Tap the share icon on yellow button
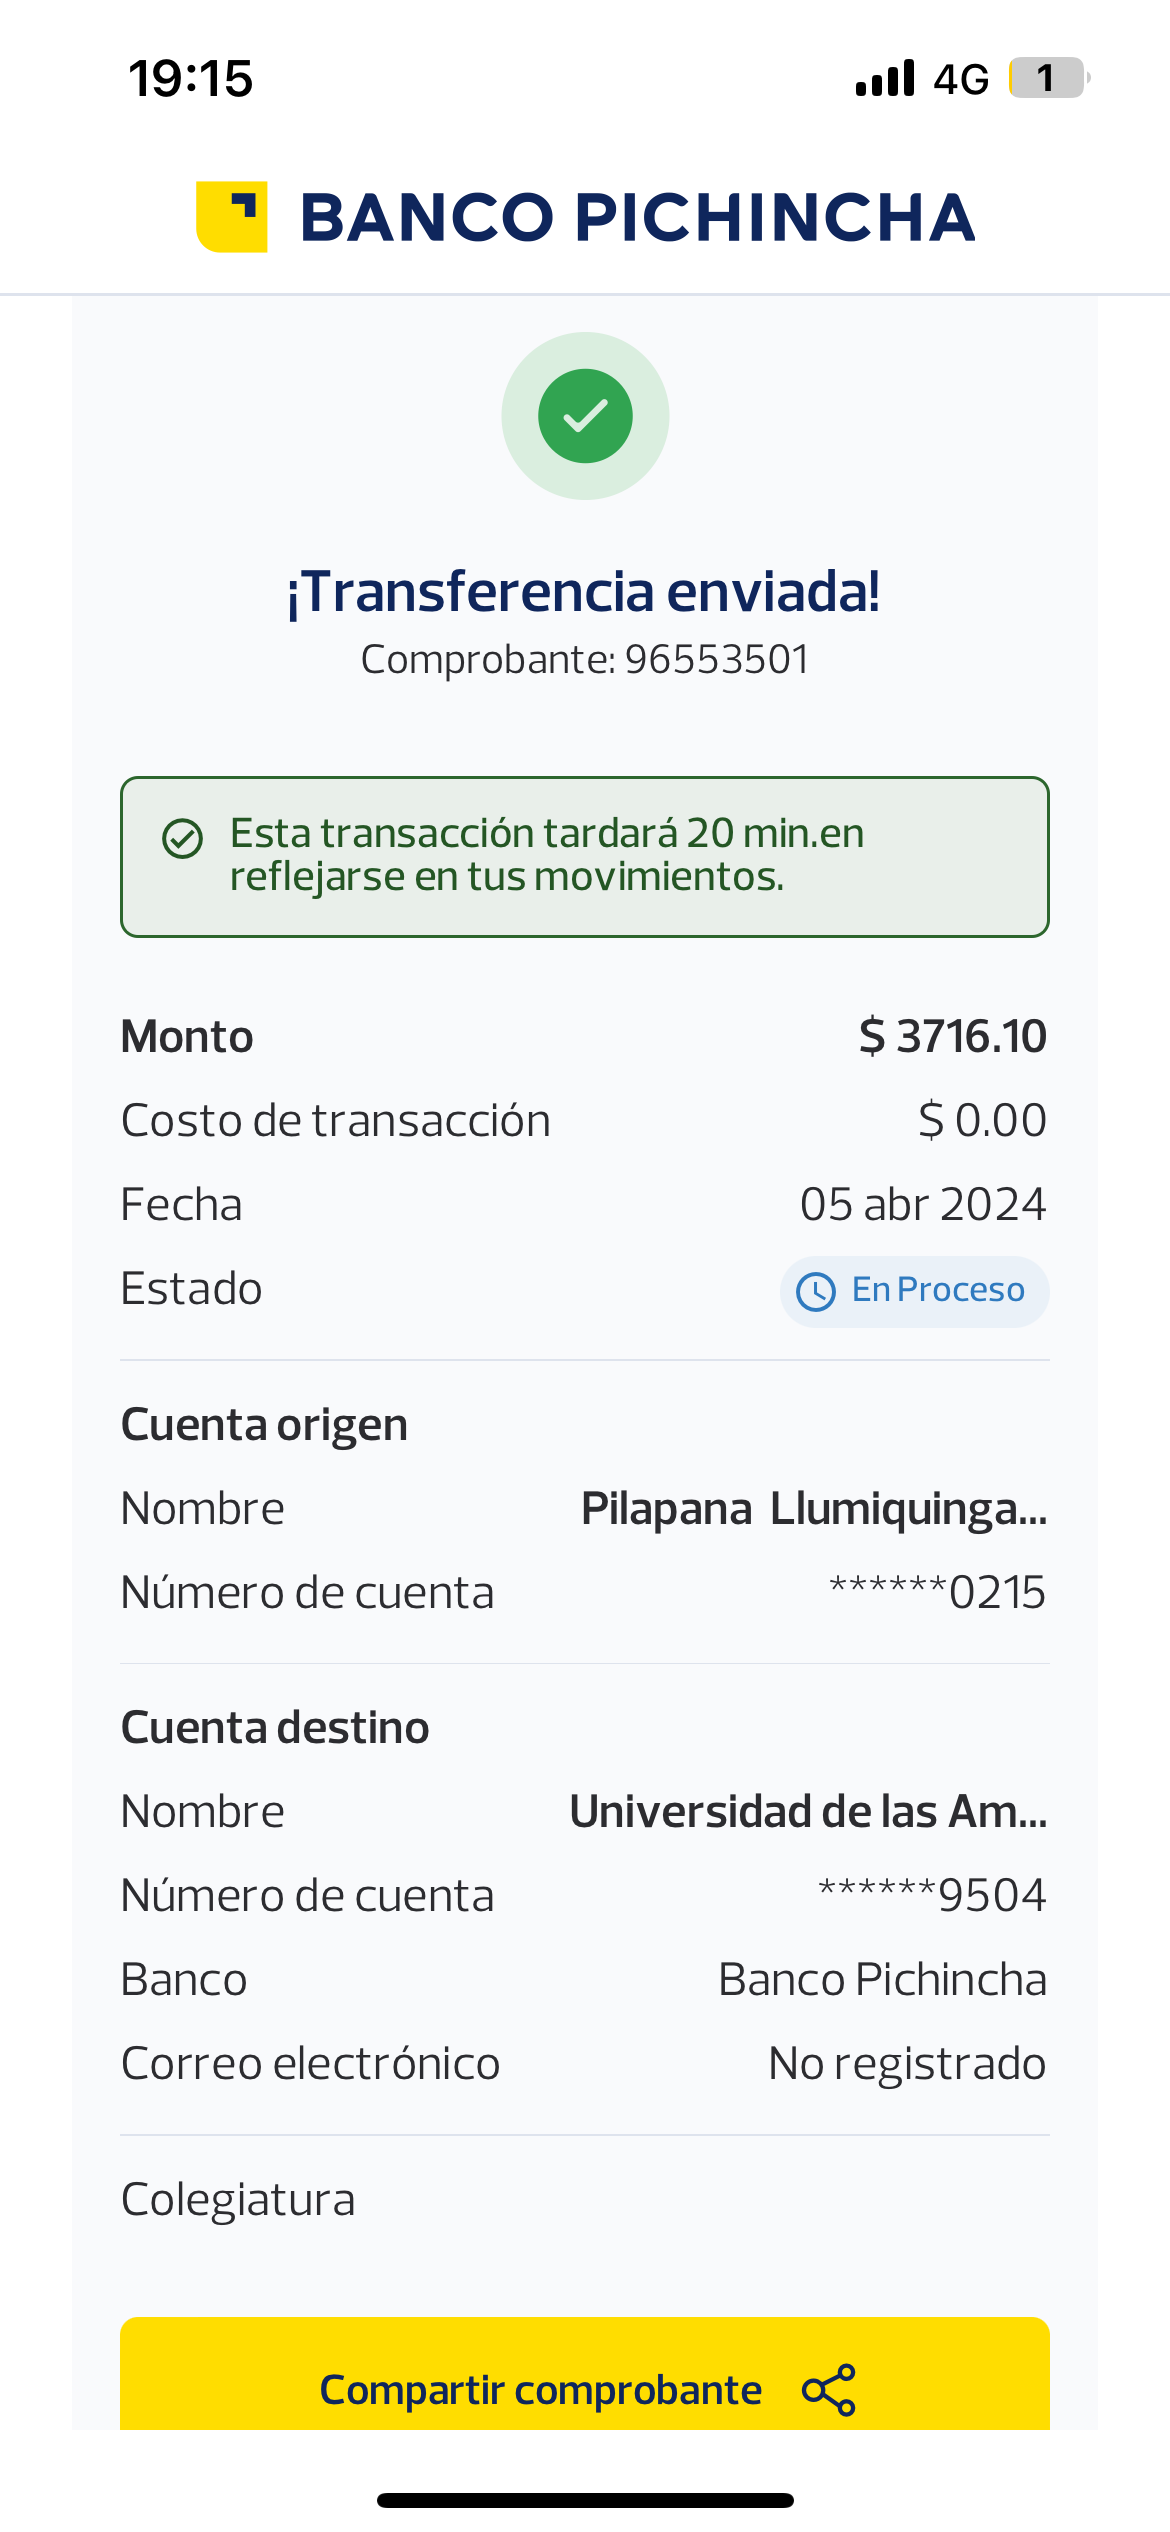Viewport: 1170px width, 2532px height. pyautogui.click(x=829, y=2390)
